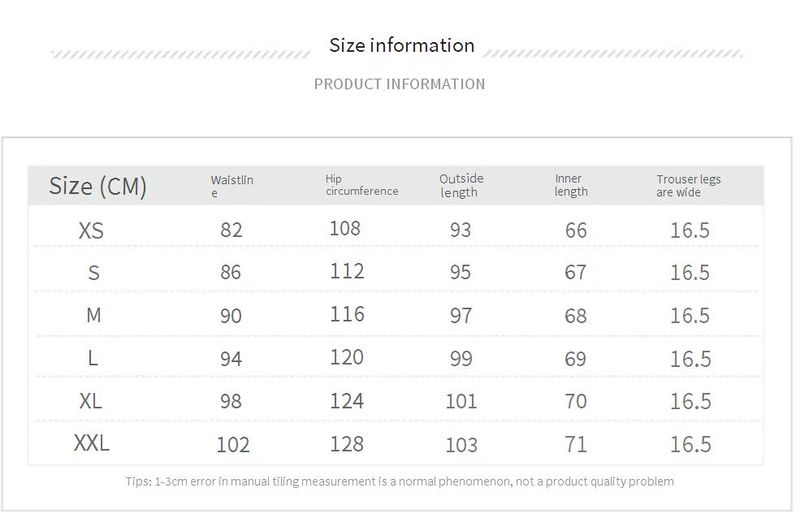Click the "Waistline" column header
800x513 pixels.
232,185
